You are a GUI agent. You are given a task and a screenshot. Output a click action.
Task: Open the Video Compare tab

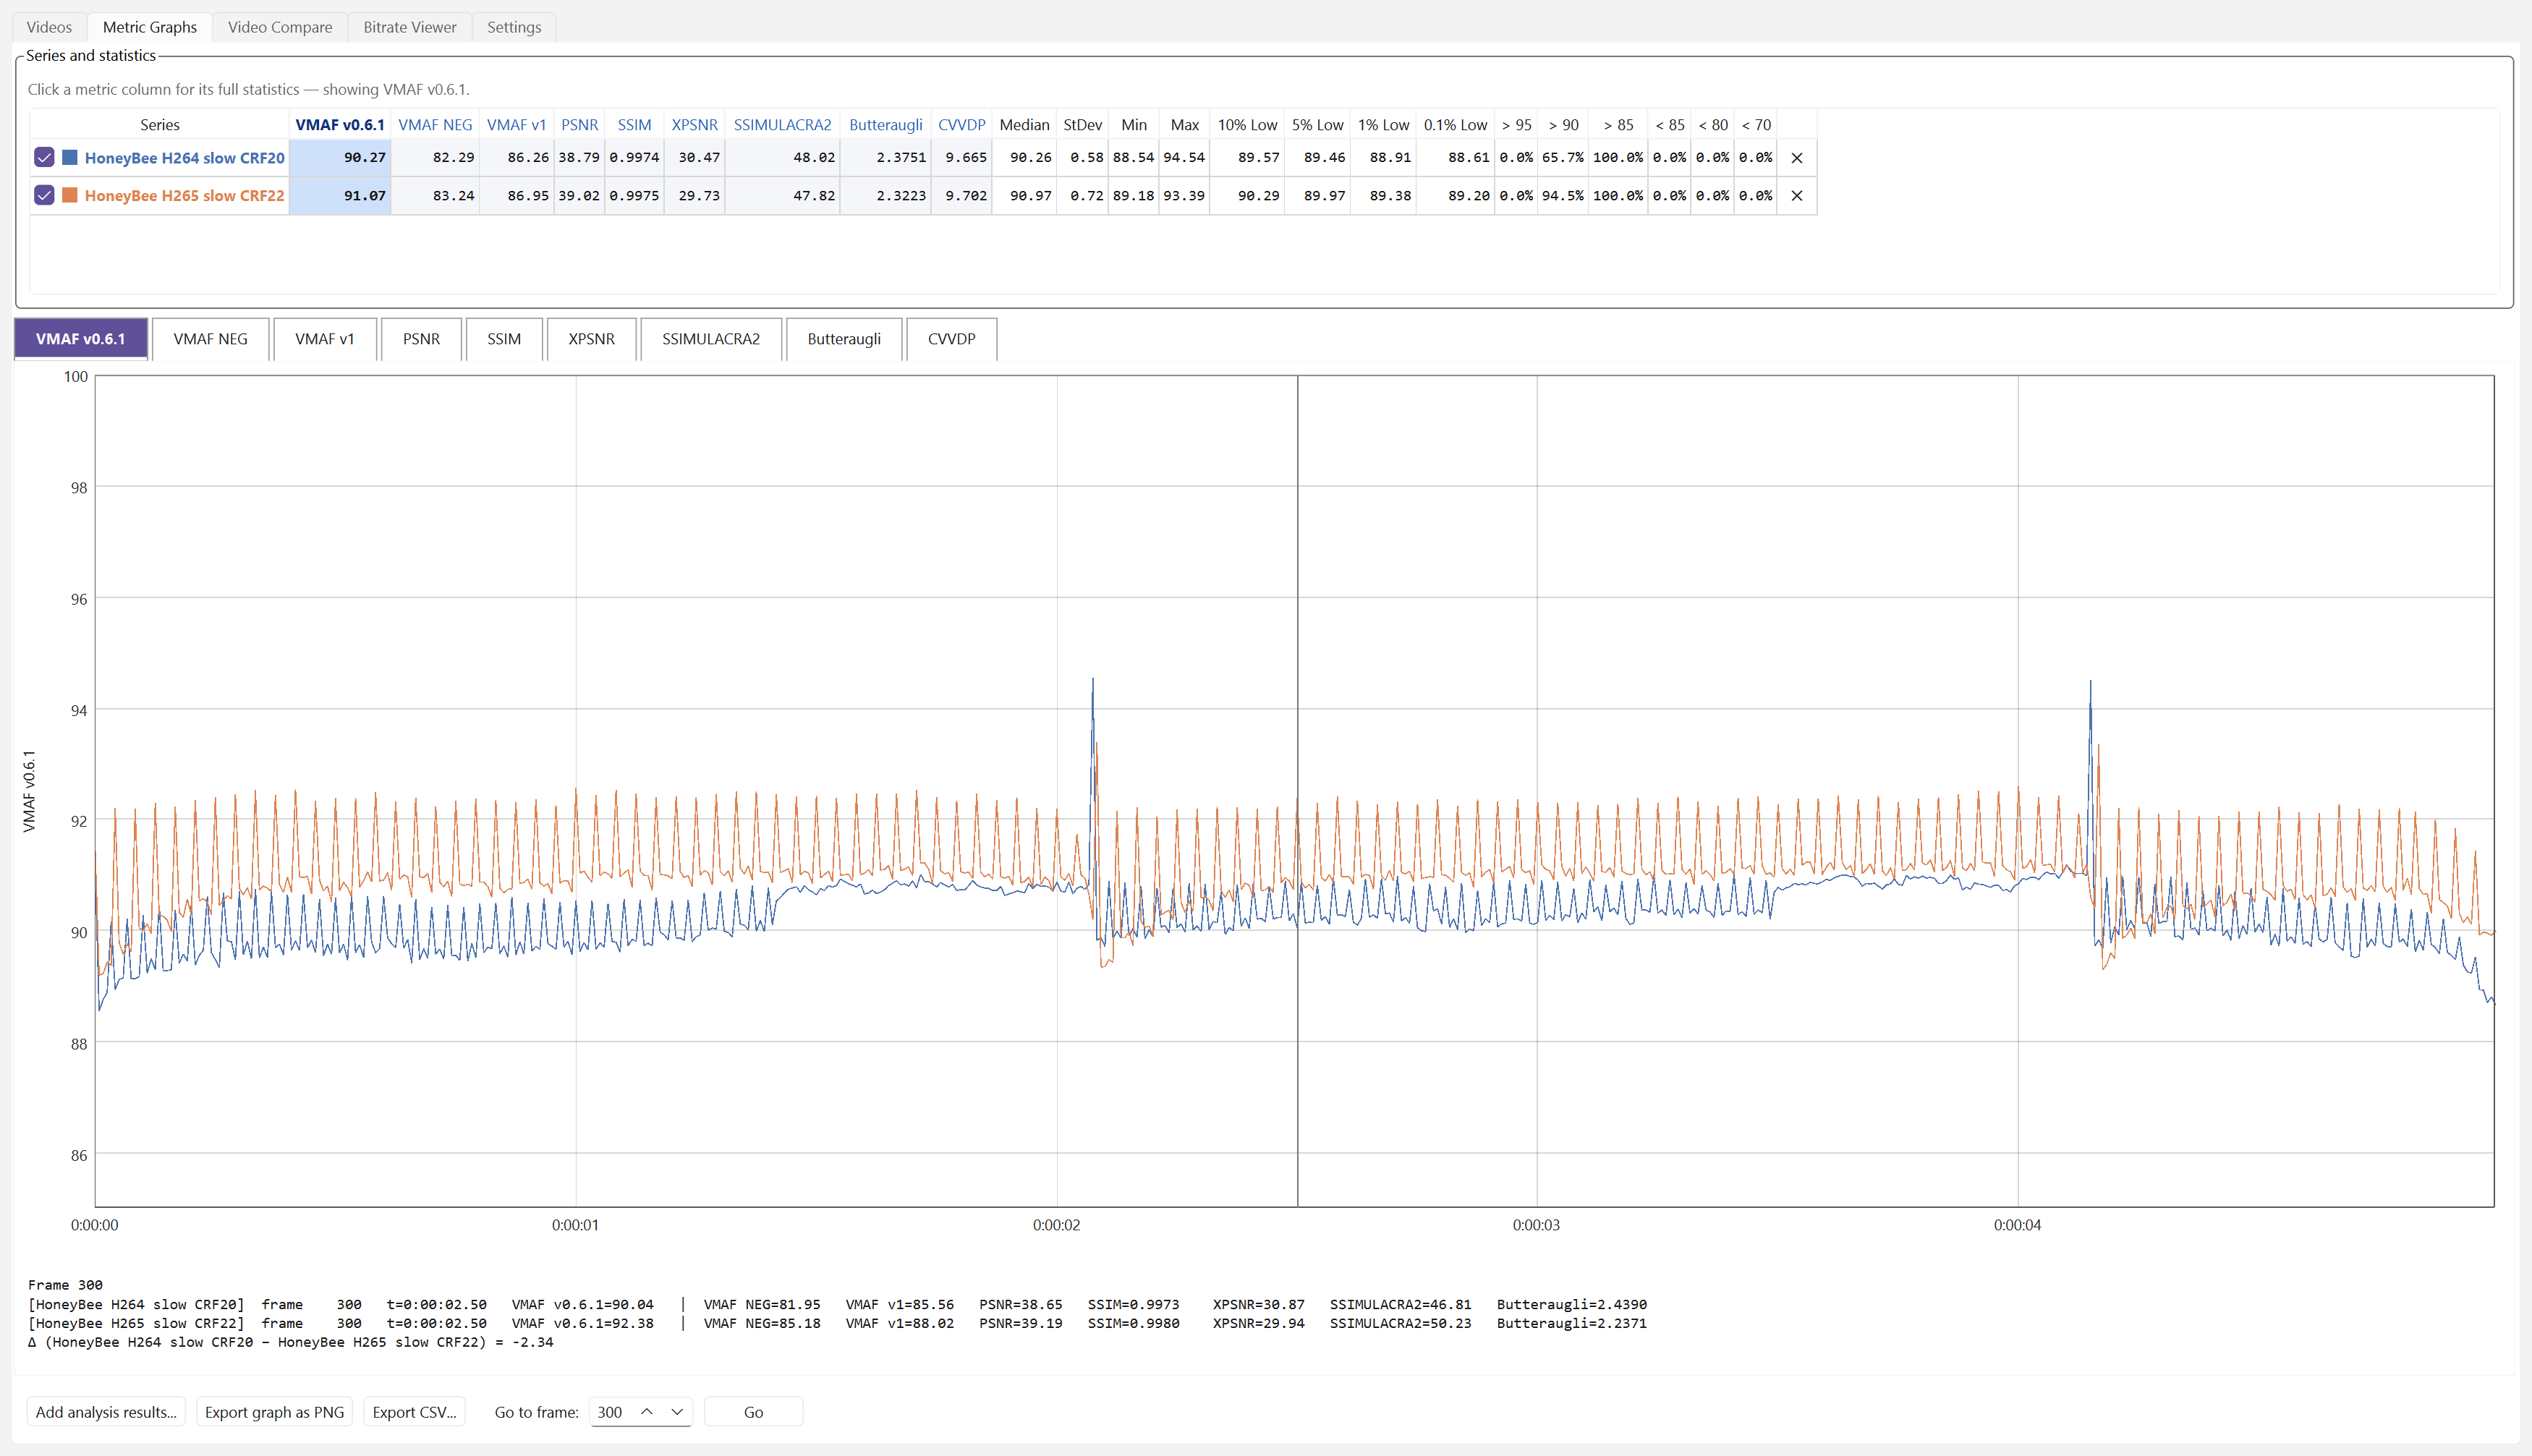(280, 27)
